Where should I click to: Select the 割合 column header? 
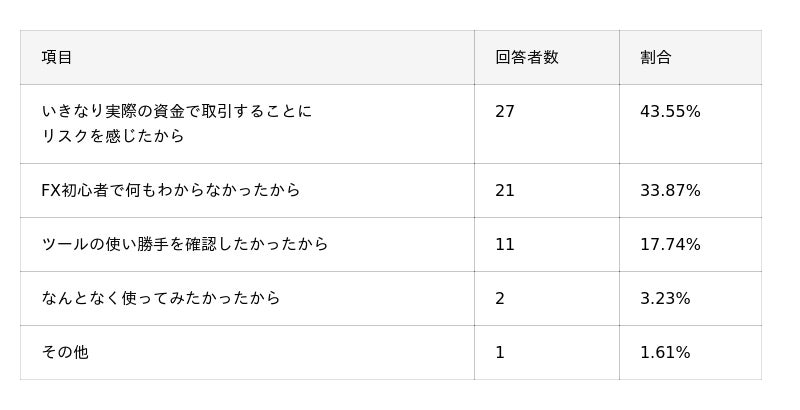tap(655, 58)
